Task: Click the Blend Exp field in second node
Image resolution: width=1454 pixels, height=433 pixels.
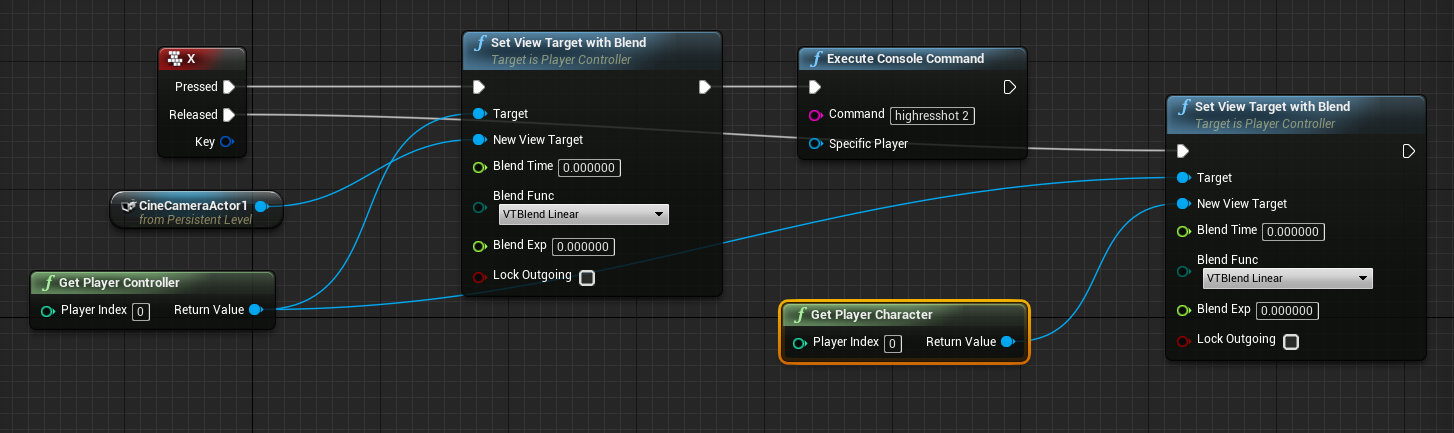Action: pos(1287,311)
